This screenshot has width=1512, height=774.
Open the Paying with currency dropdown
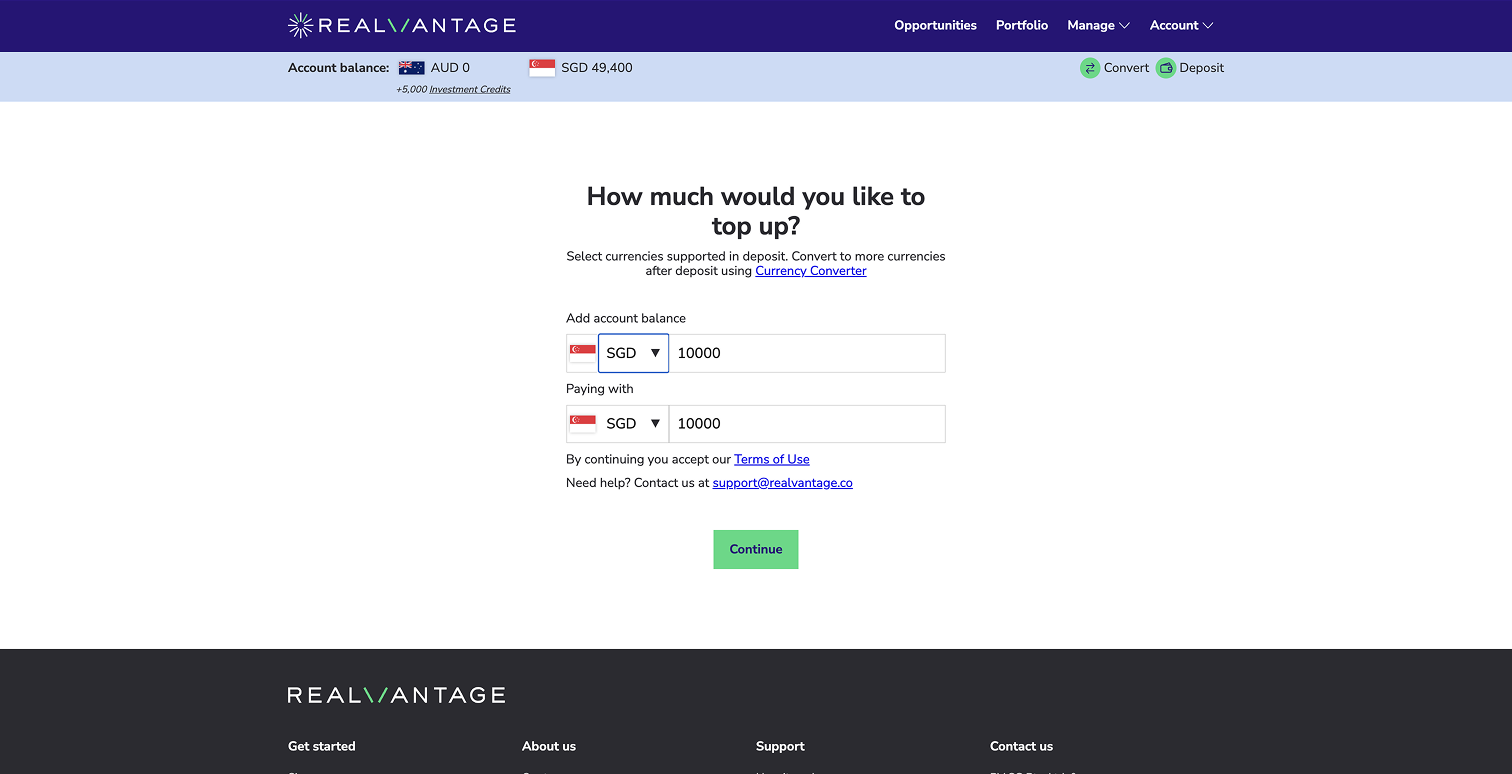tap(633, 424)
